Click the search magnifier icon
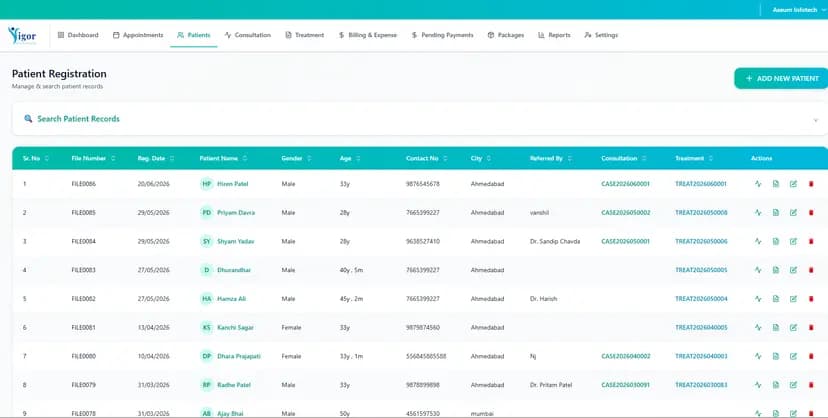Viewport: 828px width, 418px height. (28, 119)
